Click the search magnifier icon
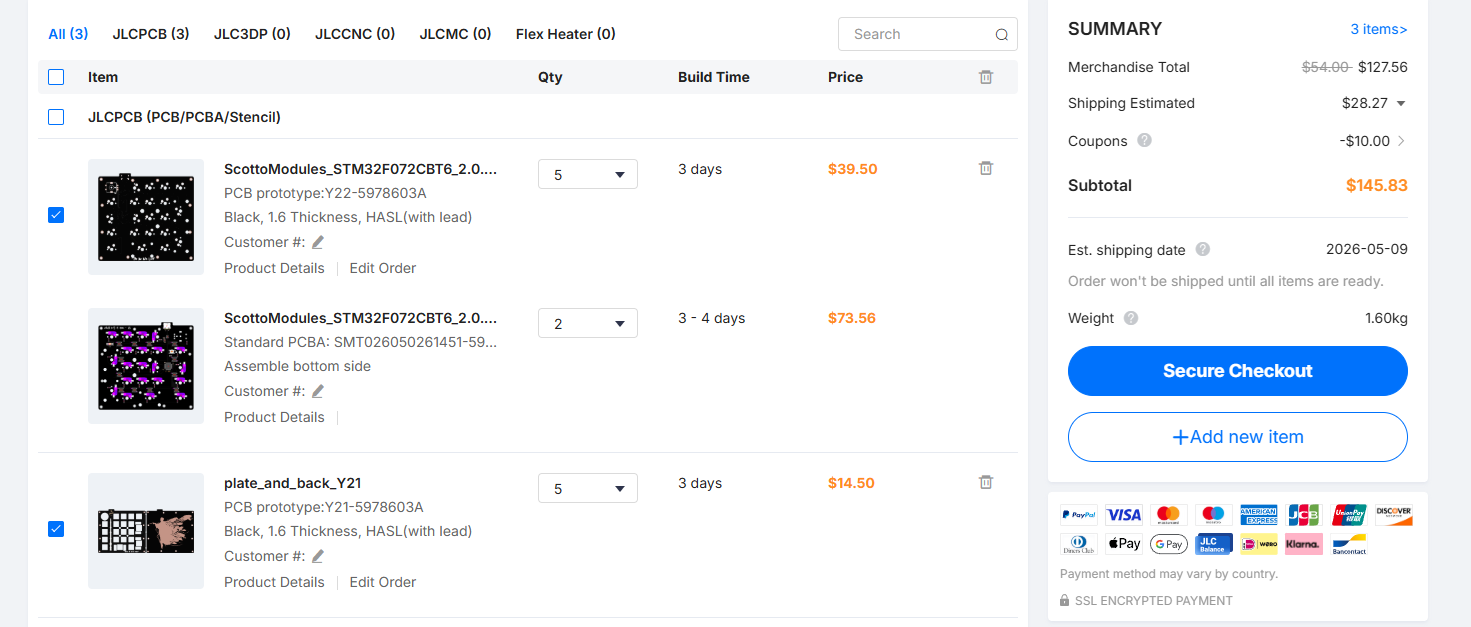 point(1001,34)
